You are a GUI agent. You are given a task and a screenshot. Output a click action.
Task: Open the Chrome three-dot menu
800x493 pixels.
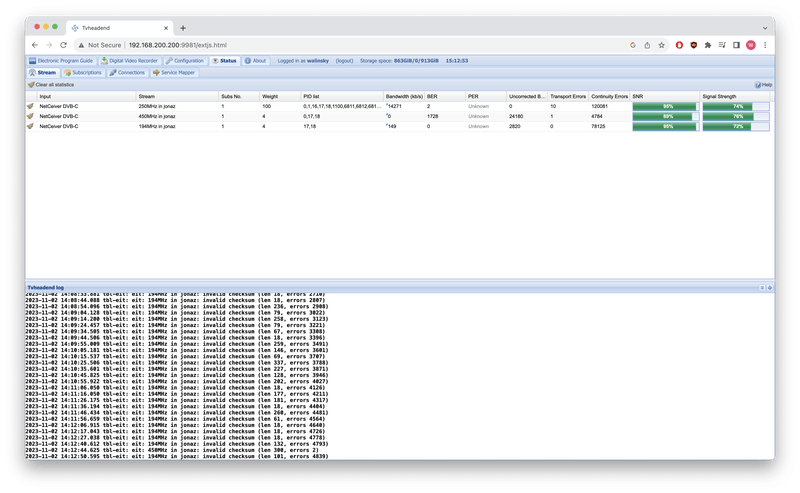[x=765, y=45]
